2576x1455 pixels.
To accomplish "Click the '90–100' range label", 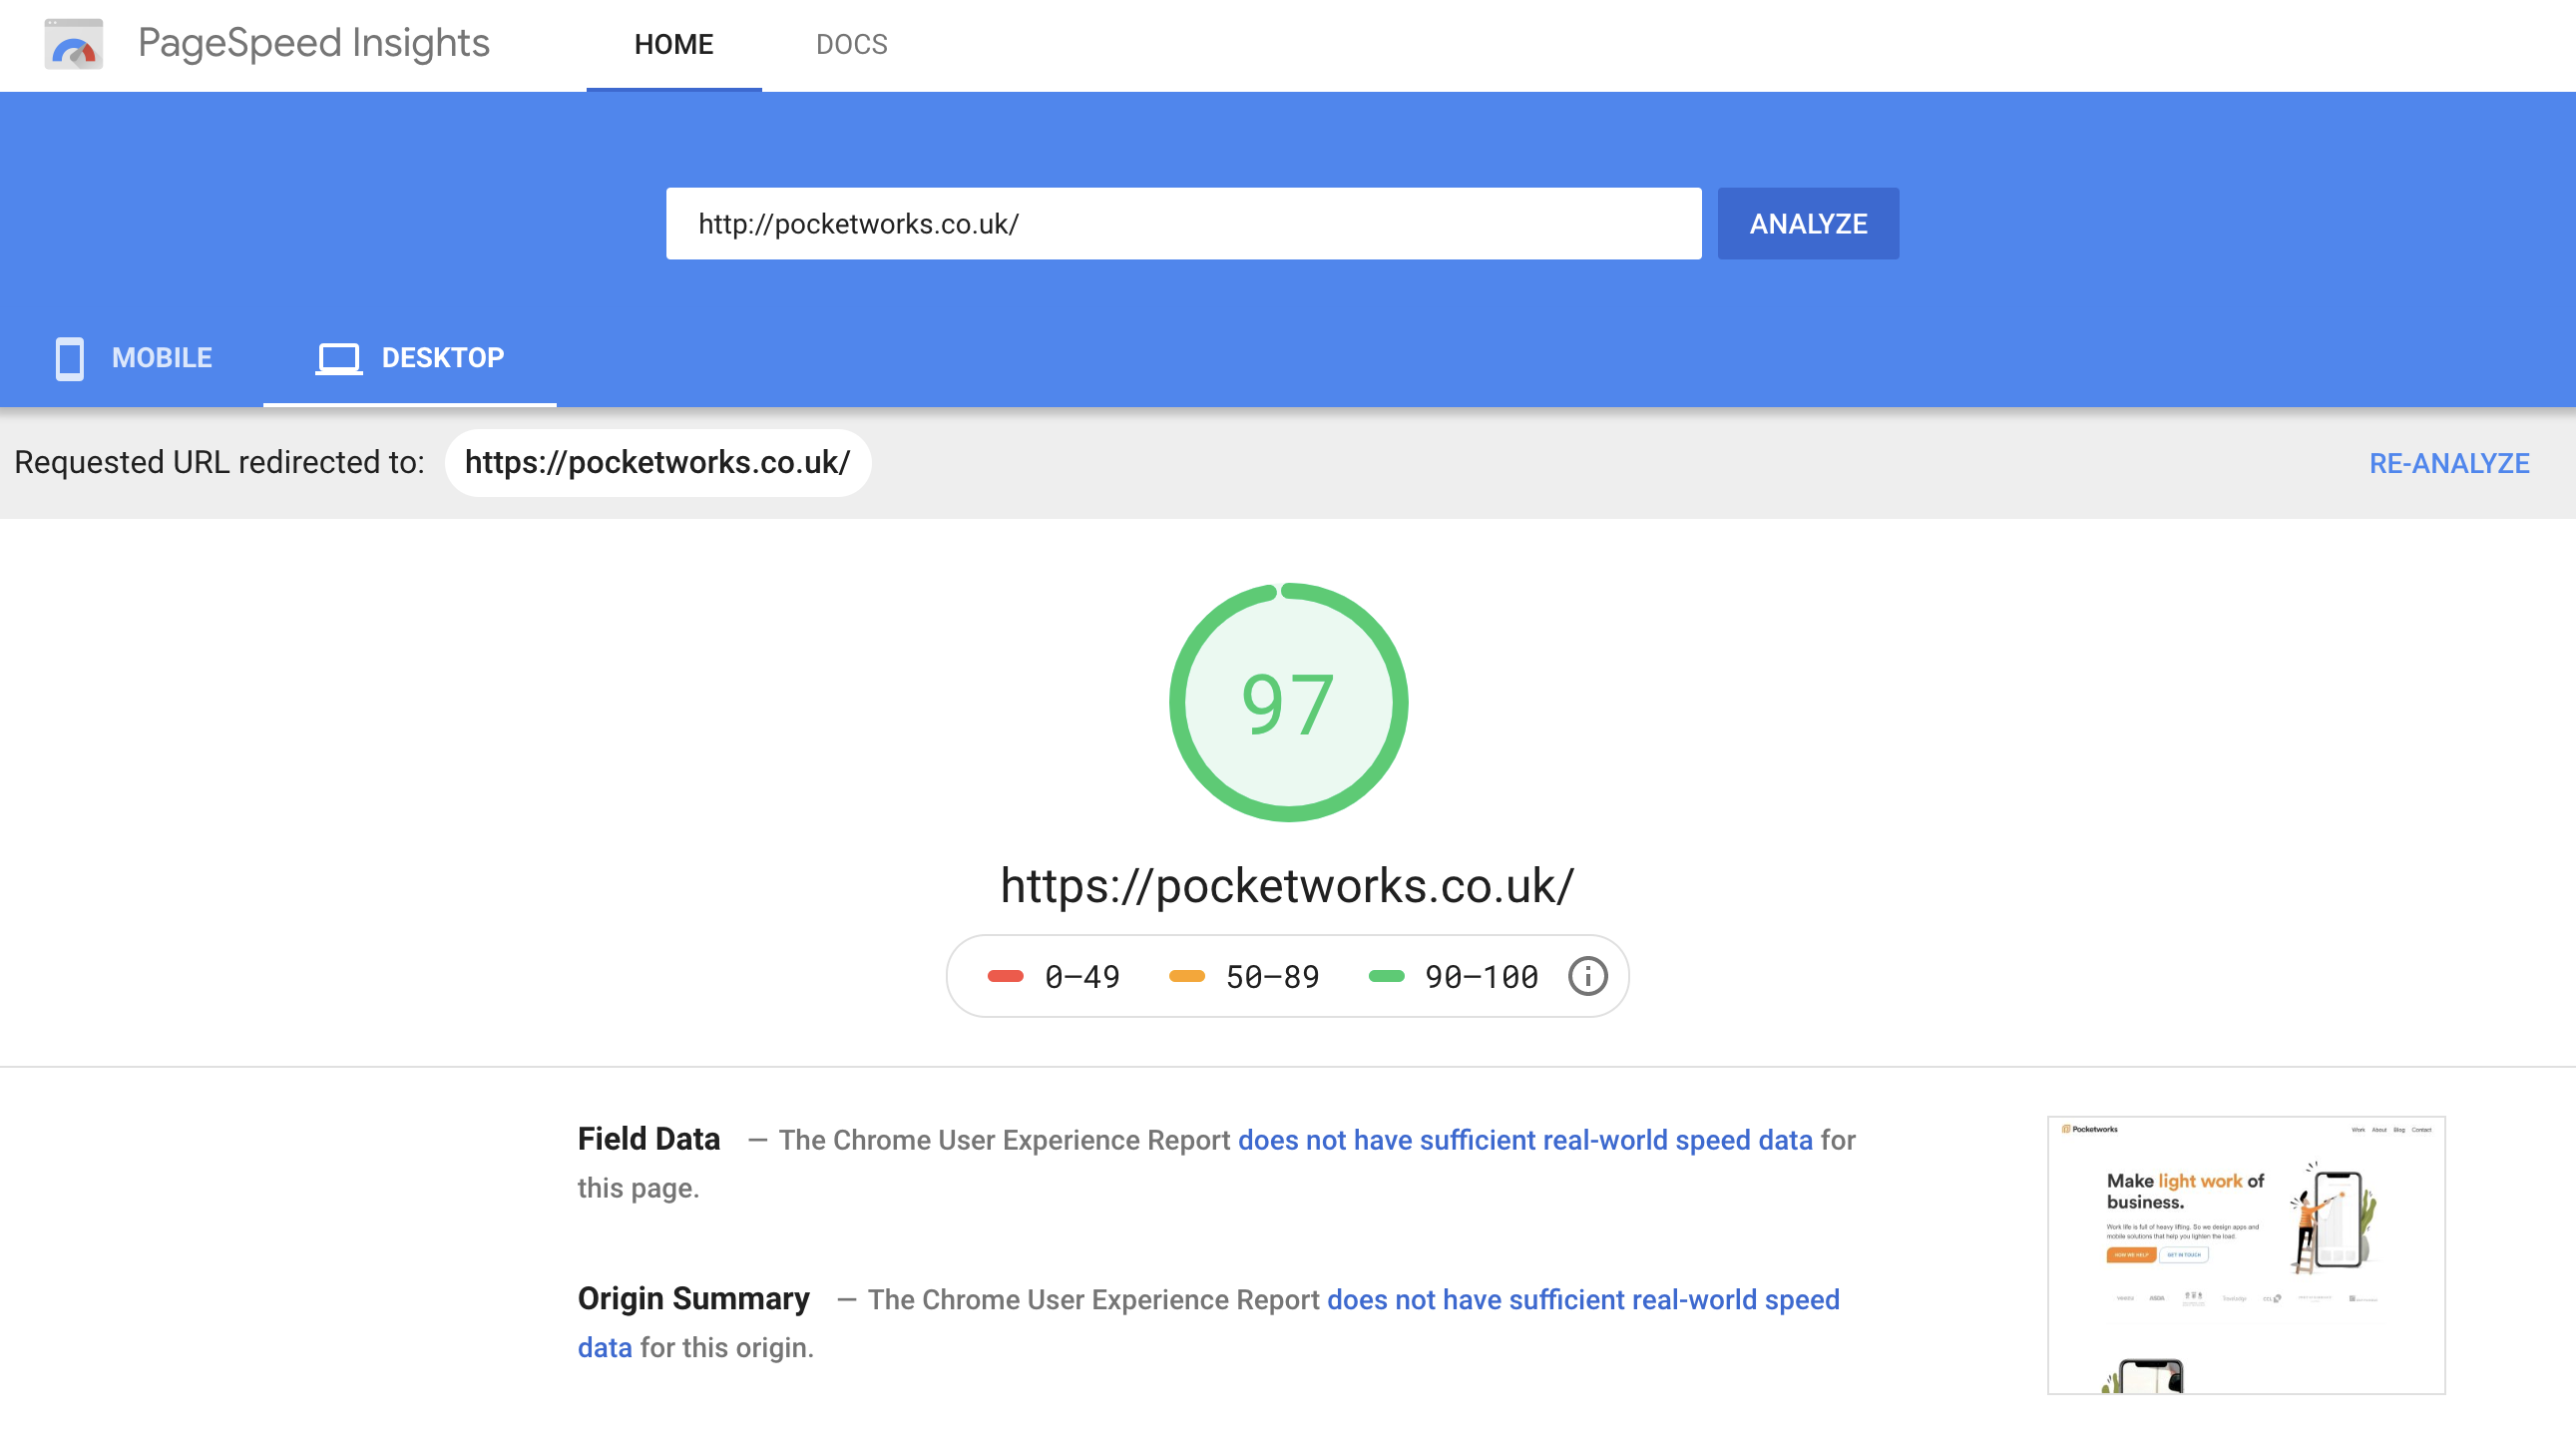I will click(x=1481, y=977).
